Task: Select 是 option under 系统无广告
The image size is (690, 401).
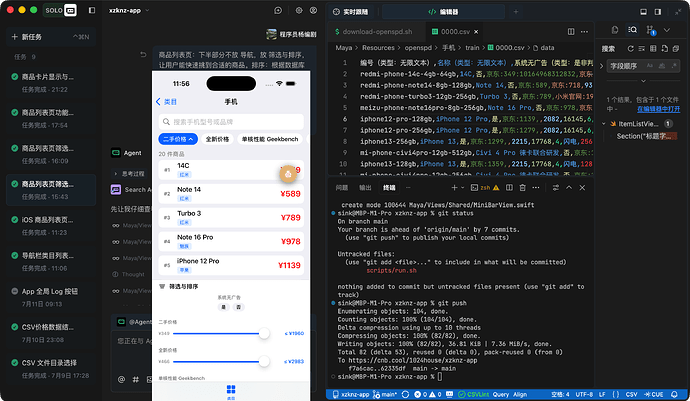Action: [x=224, y=307]
